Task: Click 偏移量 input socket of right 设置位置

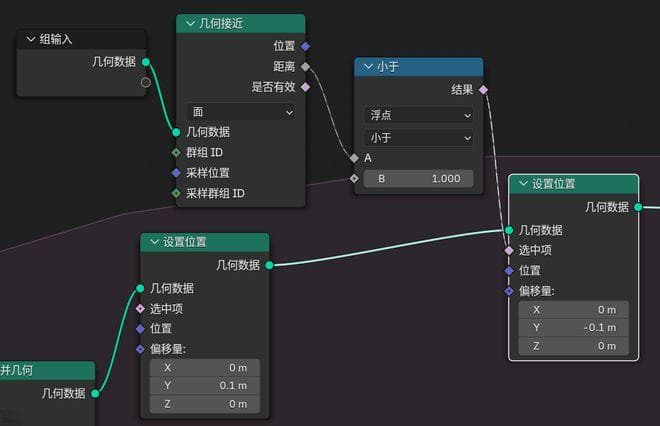Action: [509, 291]
